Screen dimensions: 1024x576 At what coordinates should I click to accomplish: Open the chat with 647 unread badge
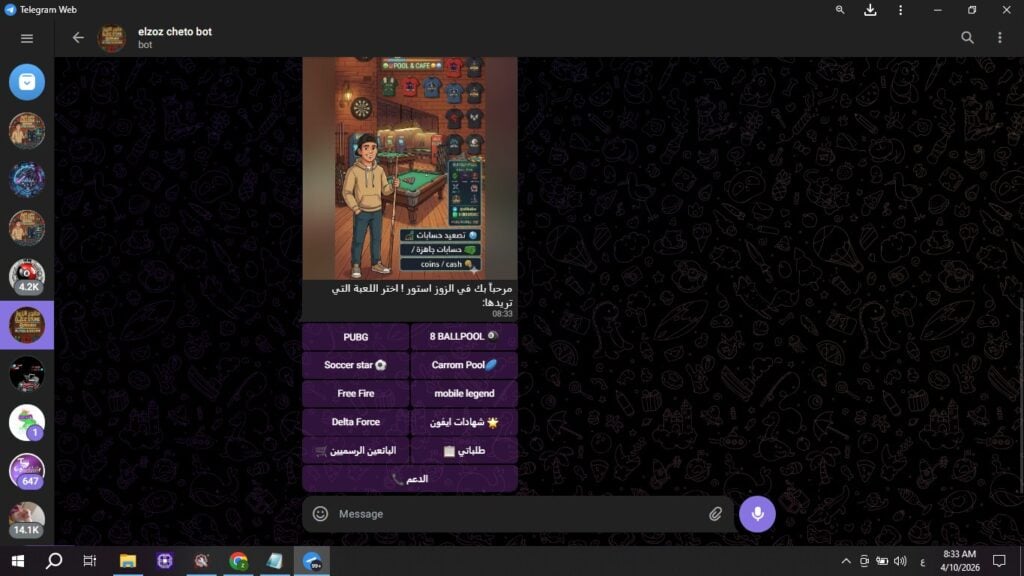click(x=27, y=471)
